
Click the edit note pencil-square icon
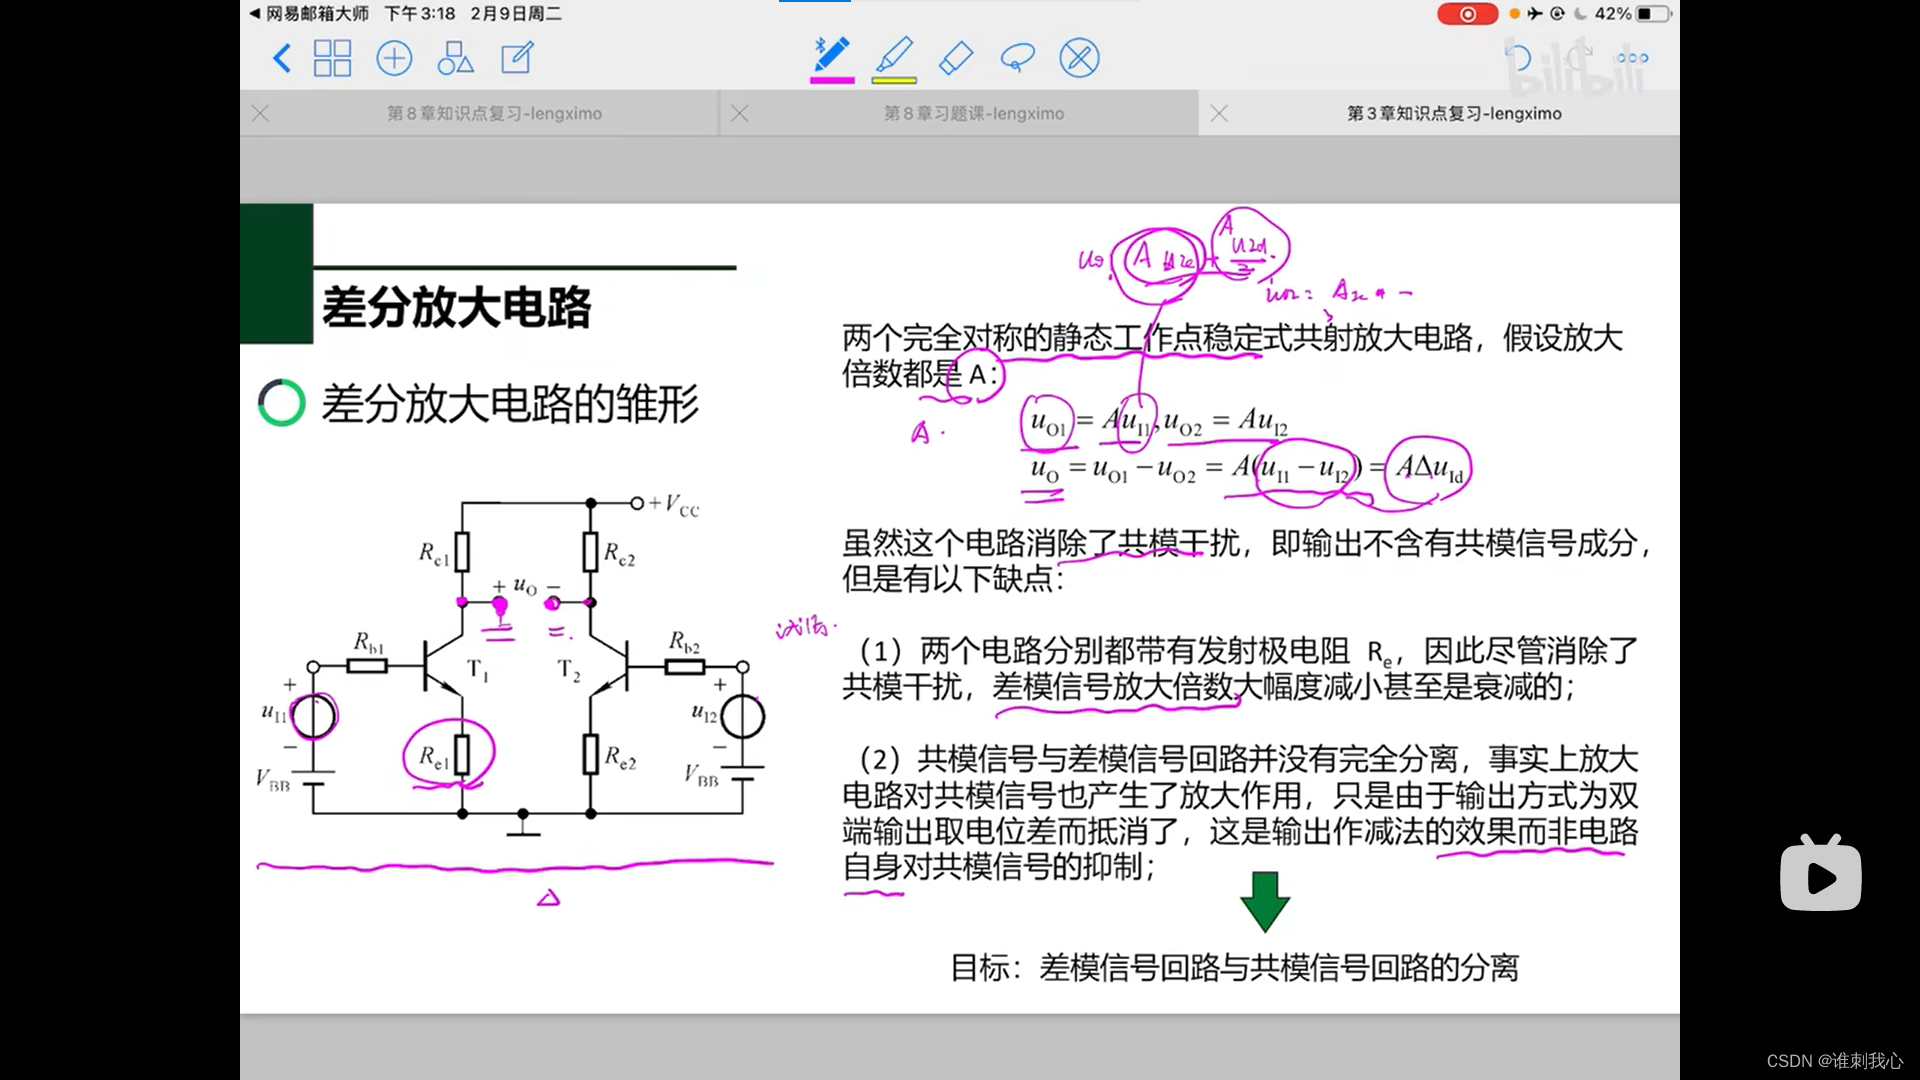517,58
